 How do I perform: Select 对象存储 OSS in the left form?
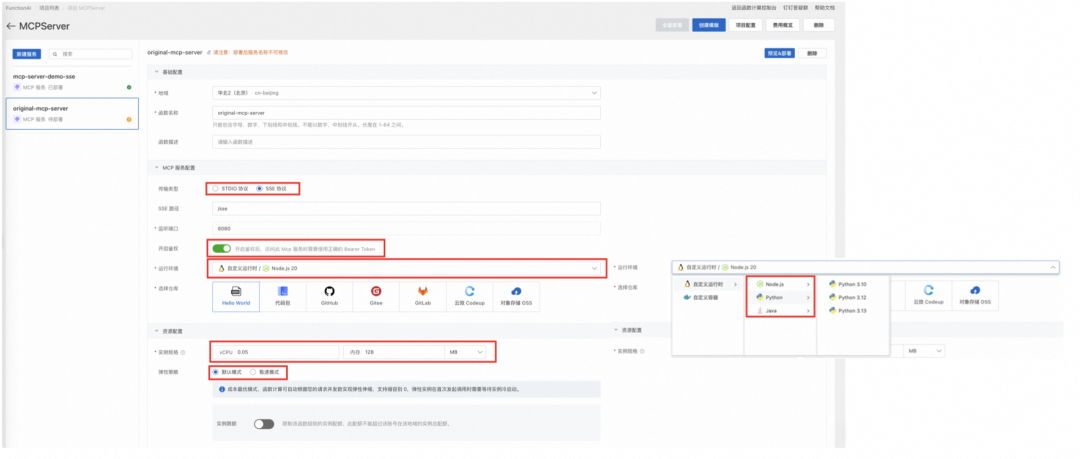pos(516,294)
